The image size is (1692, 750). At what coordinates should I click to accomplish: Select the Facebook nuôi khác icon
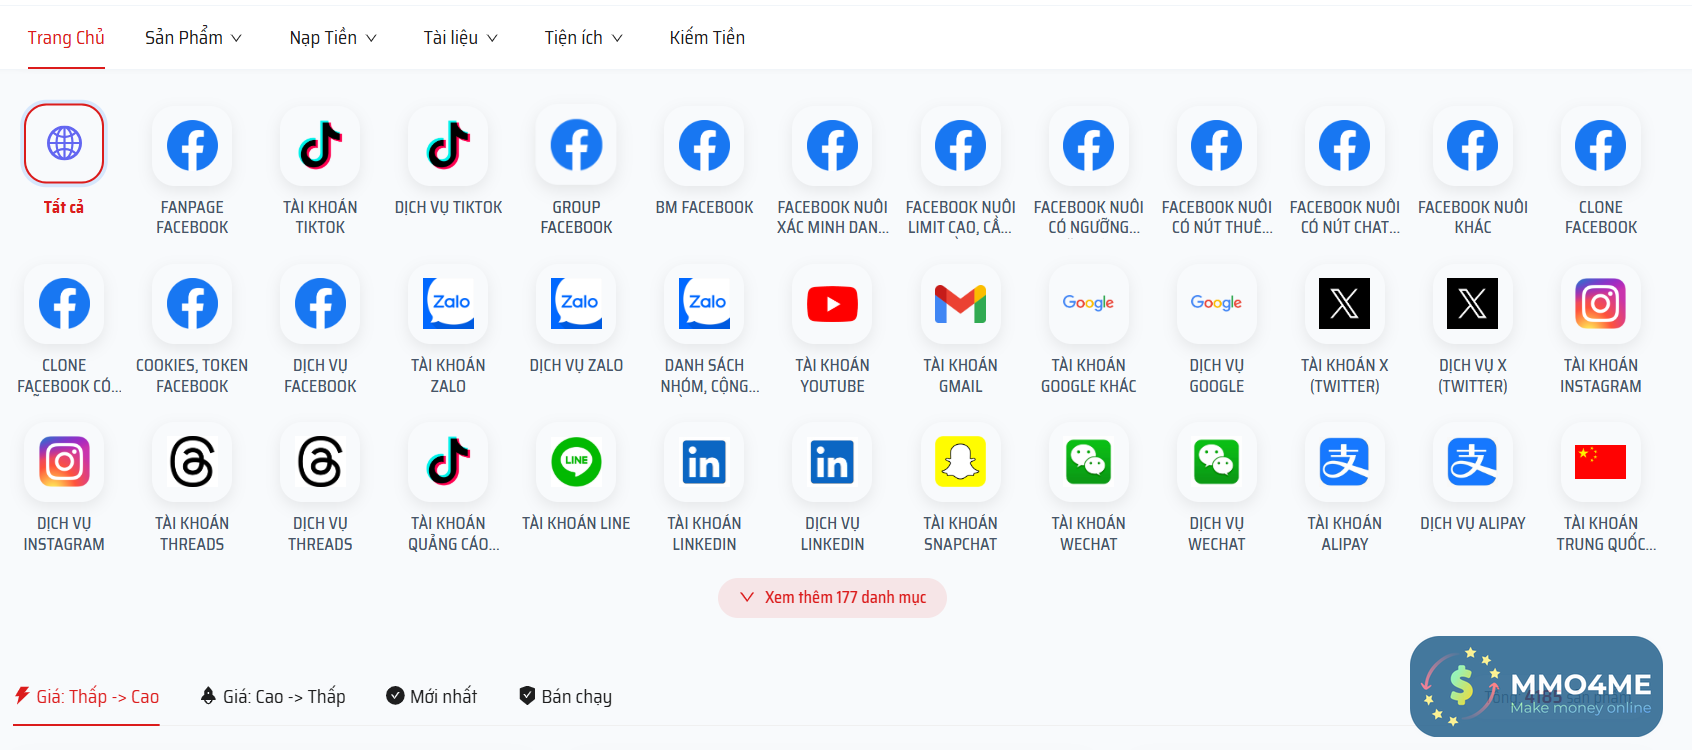(1472, 145)
